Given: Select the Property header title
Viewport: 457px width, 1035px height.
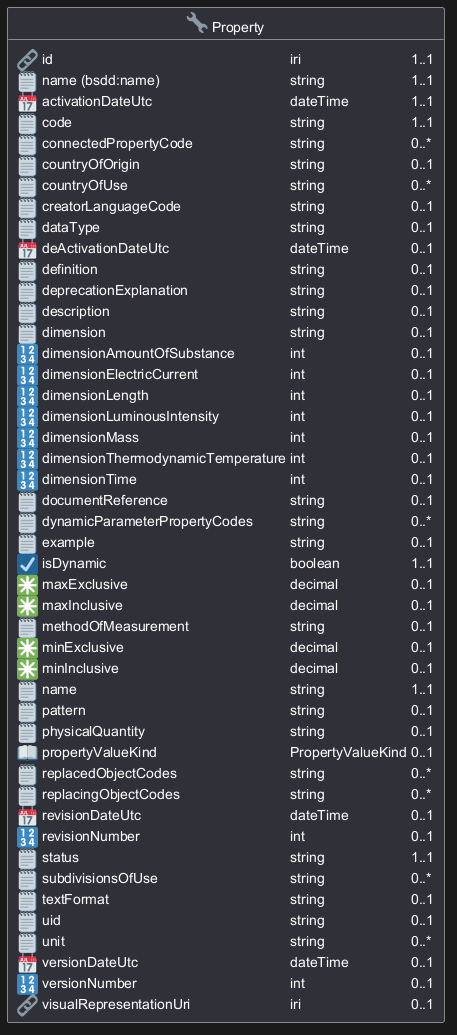Looking at the screenshot, I should pos(238,27).
